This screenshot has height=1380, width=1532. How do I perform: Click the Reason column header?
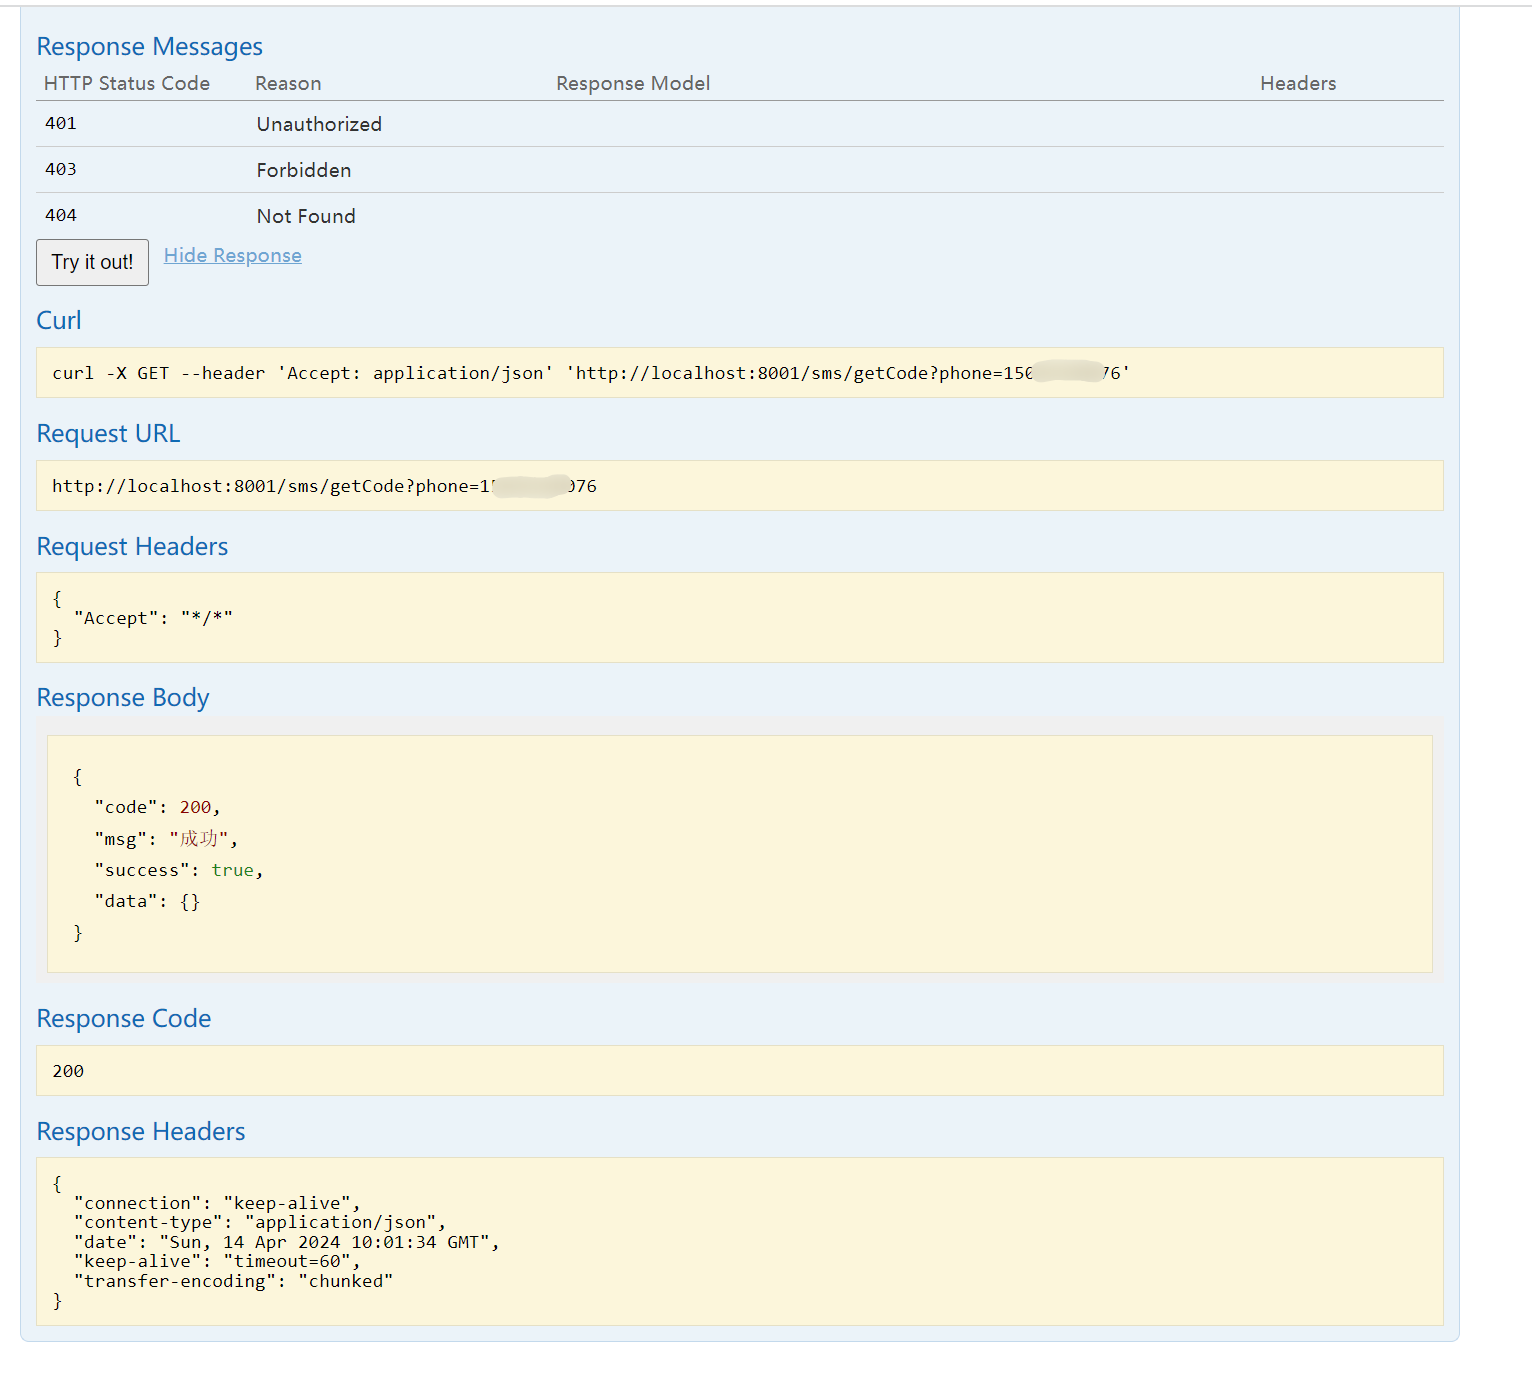point(288,83)
